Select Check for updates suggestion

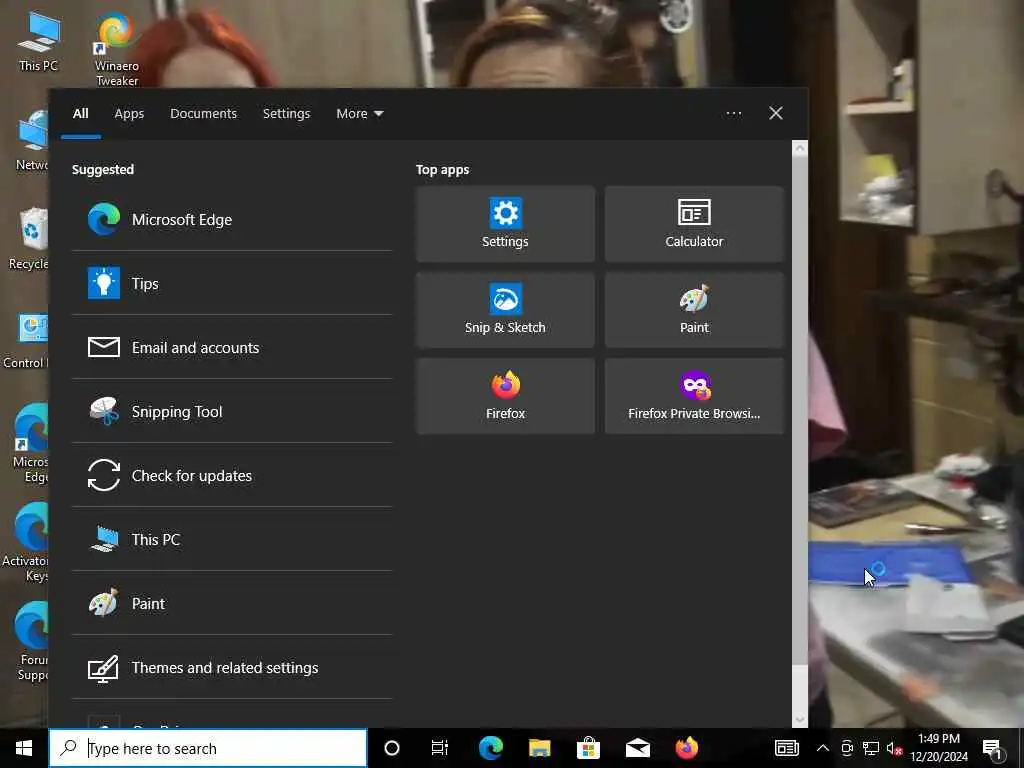tap(232, 475)
